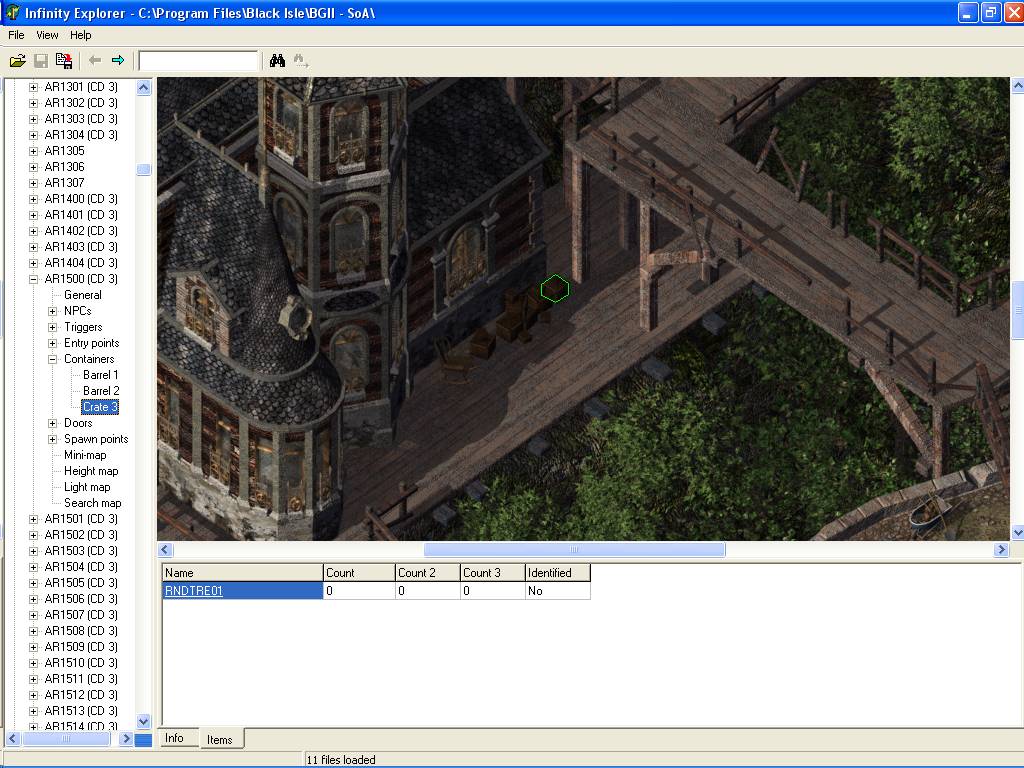
Task: Click the map scroll-left arrow
Action: click(x=165, y=550)
